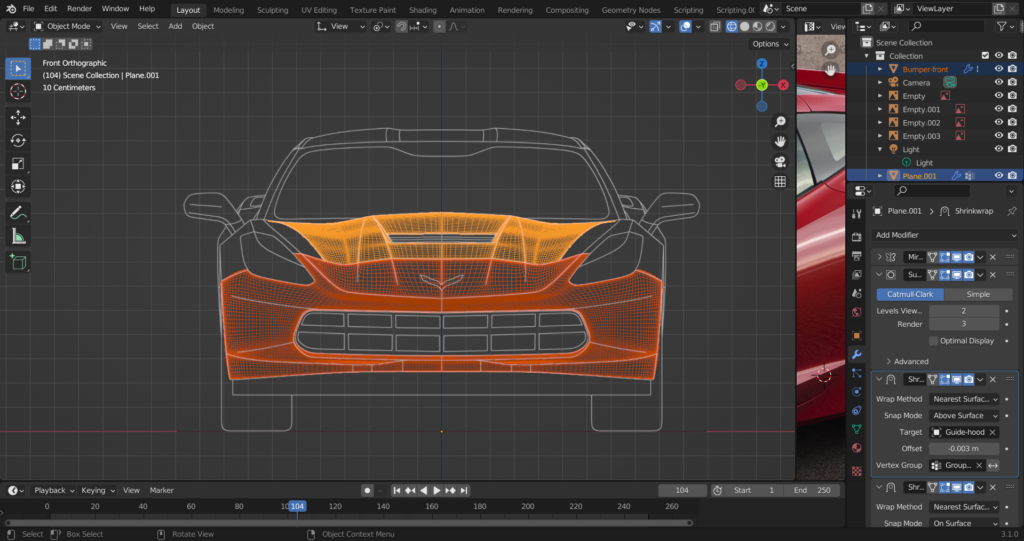The image size is (1024, 541).
Task: Uncheck the Collection exclude checkbox
Action: 985,56
